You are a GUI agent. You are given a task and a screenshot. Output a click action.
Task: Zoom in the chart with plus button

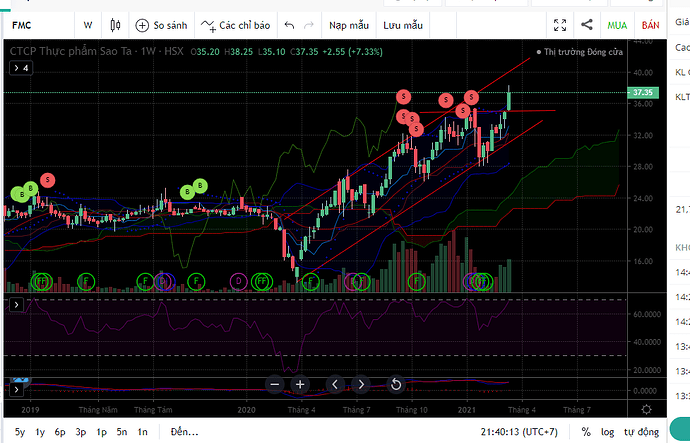click(x=300, y=384)
